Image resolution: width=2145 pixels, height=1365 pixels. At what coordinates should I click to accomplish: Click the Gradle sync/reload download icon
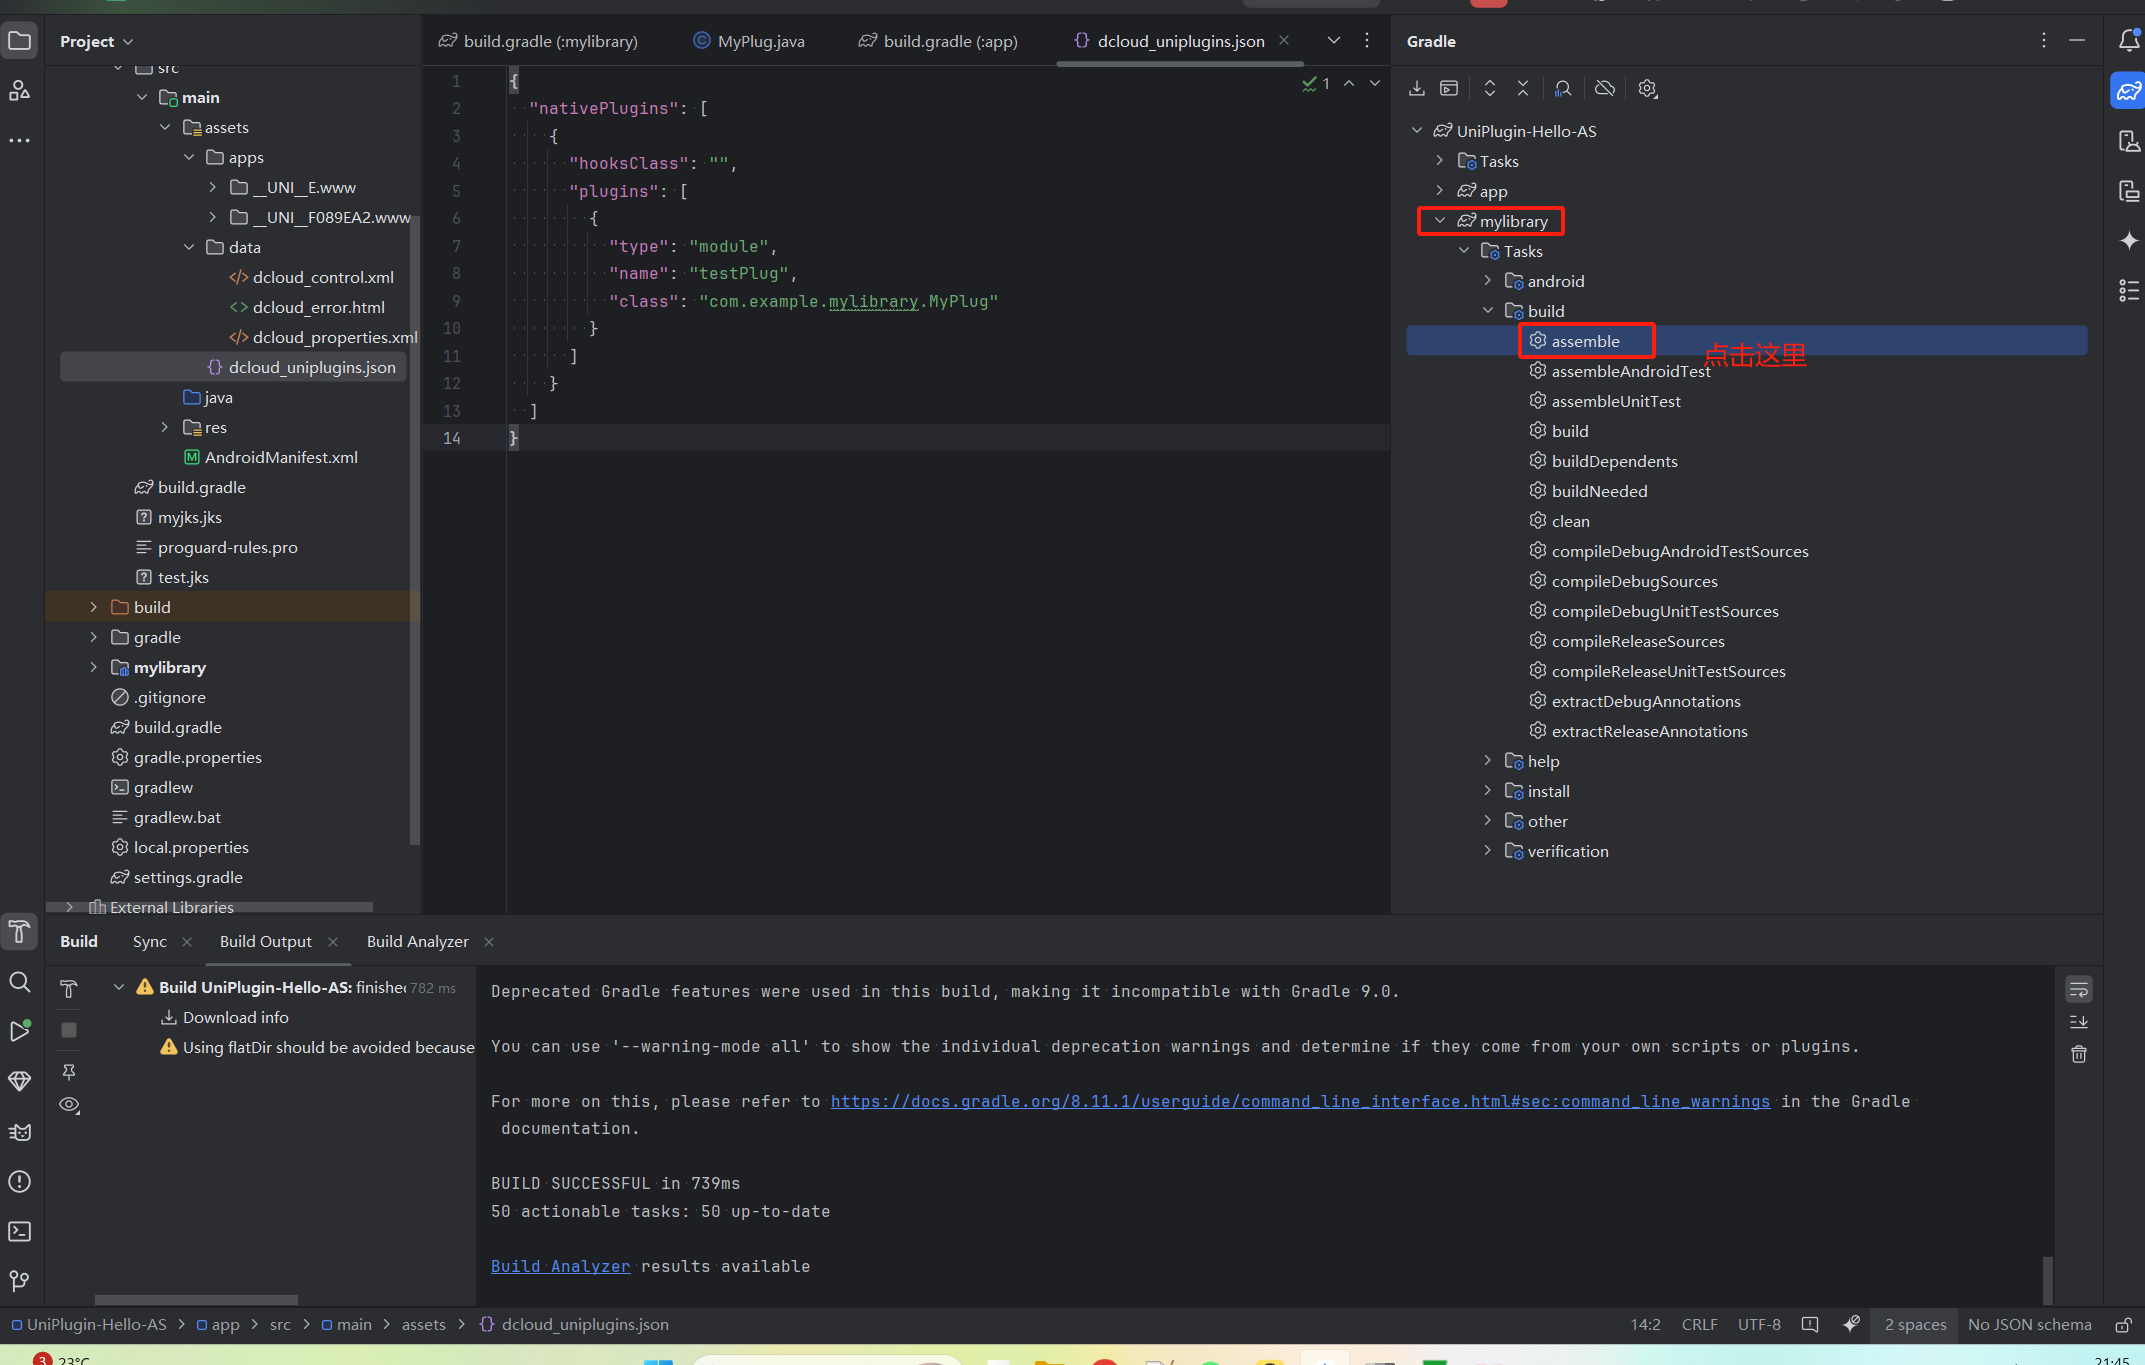coord(1417,89)
